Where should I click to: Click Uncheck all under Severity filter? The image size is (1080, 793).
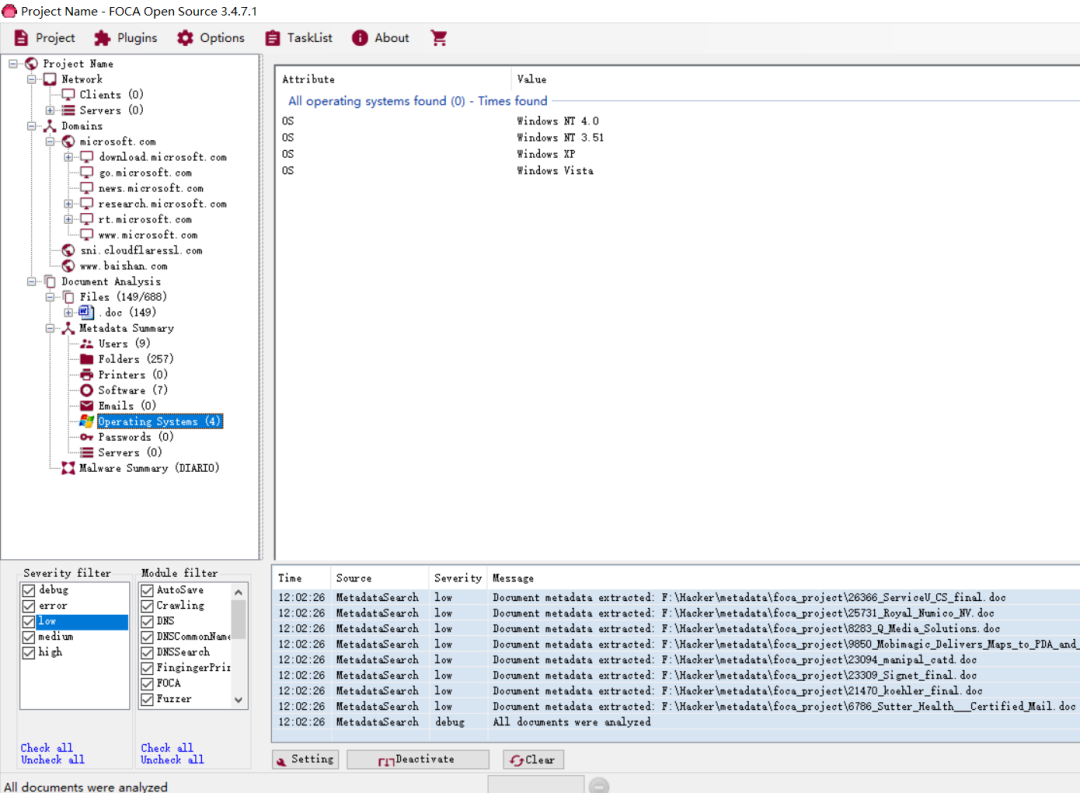pyautogui.click(x=52, y=759)
